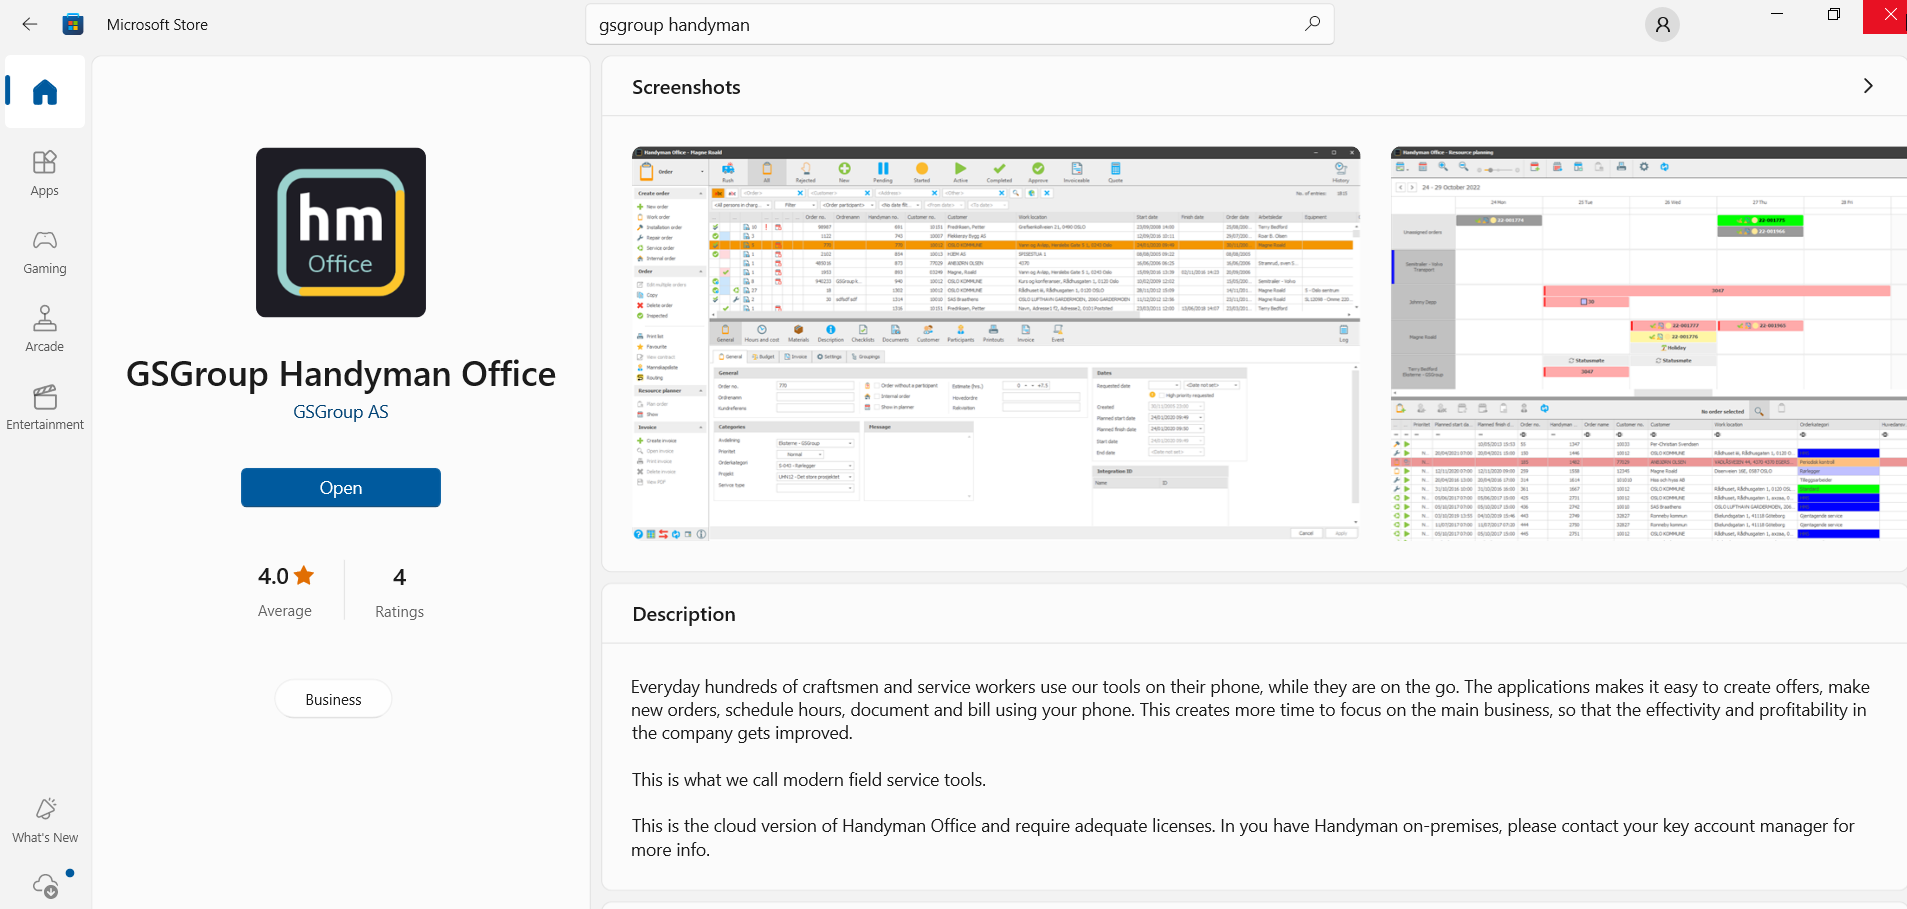Open the installed GSGroup Handyman Office app
The width and height of the screenshot is (1907, 909).
point(341,488)
